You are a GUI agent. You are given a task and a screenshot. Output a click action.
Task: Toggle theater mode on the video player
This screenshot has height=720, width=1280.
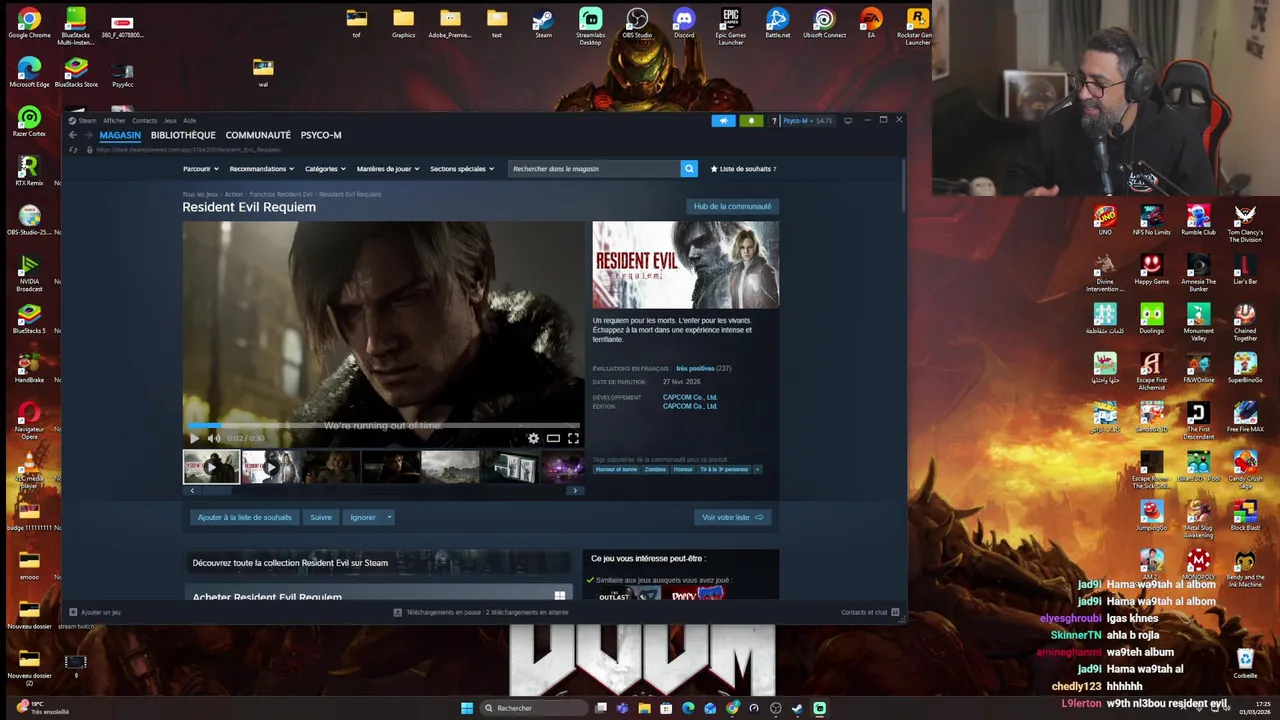(x=553, y=438)
